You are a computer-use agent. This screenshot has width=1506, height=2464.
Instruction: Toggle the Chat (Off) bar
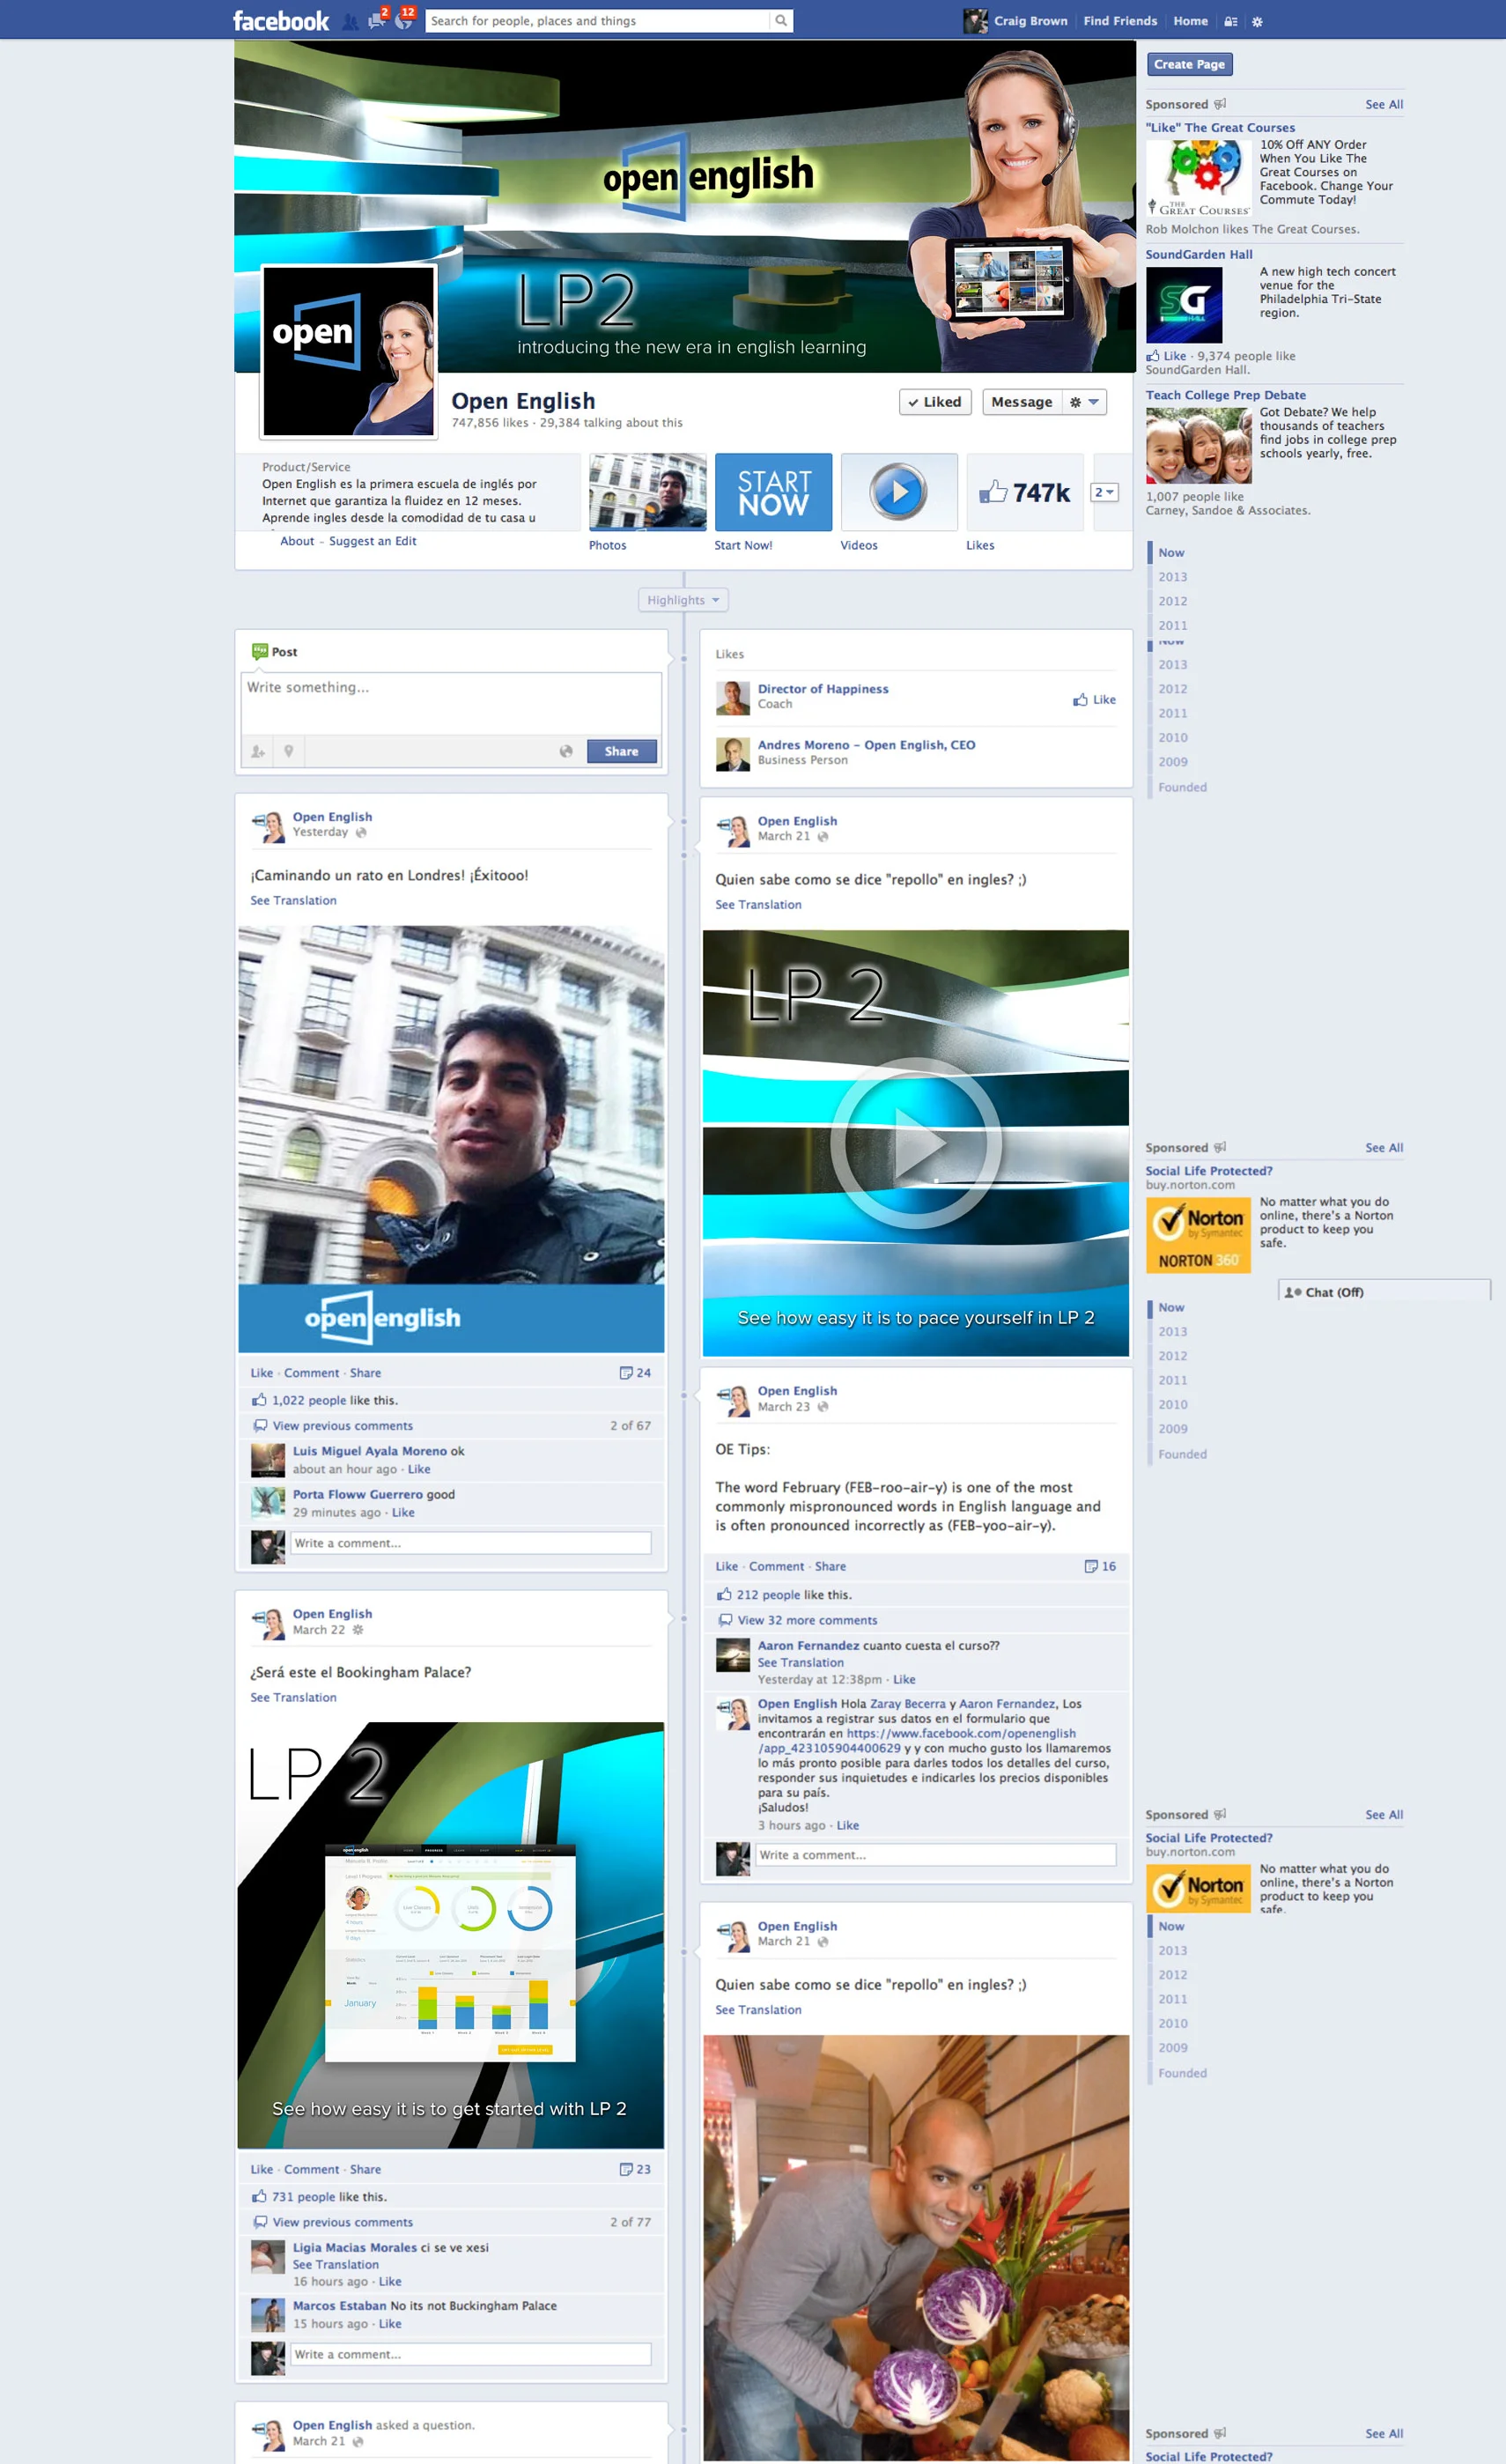1384,1291
